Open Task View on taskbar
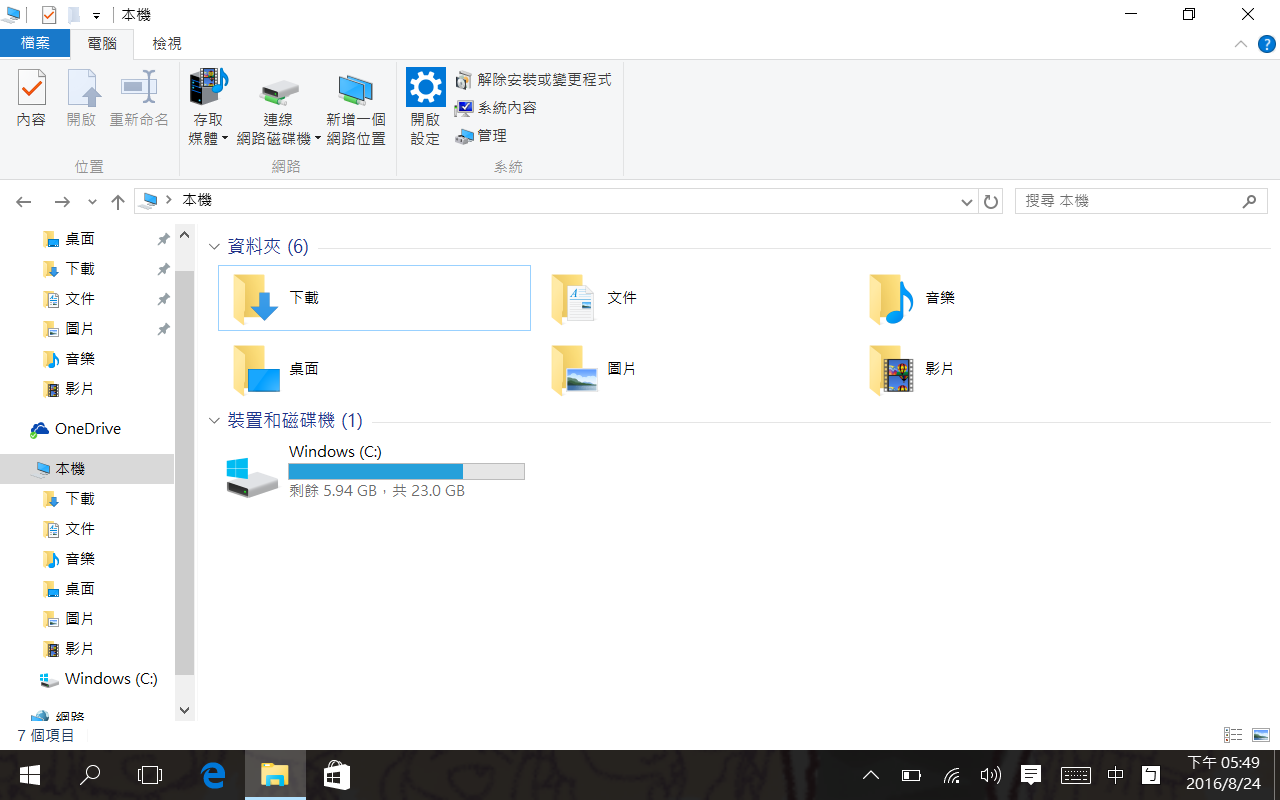1280x800 pixels. click(x=150, y=775)
